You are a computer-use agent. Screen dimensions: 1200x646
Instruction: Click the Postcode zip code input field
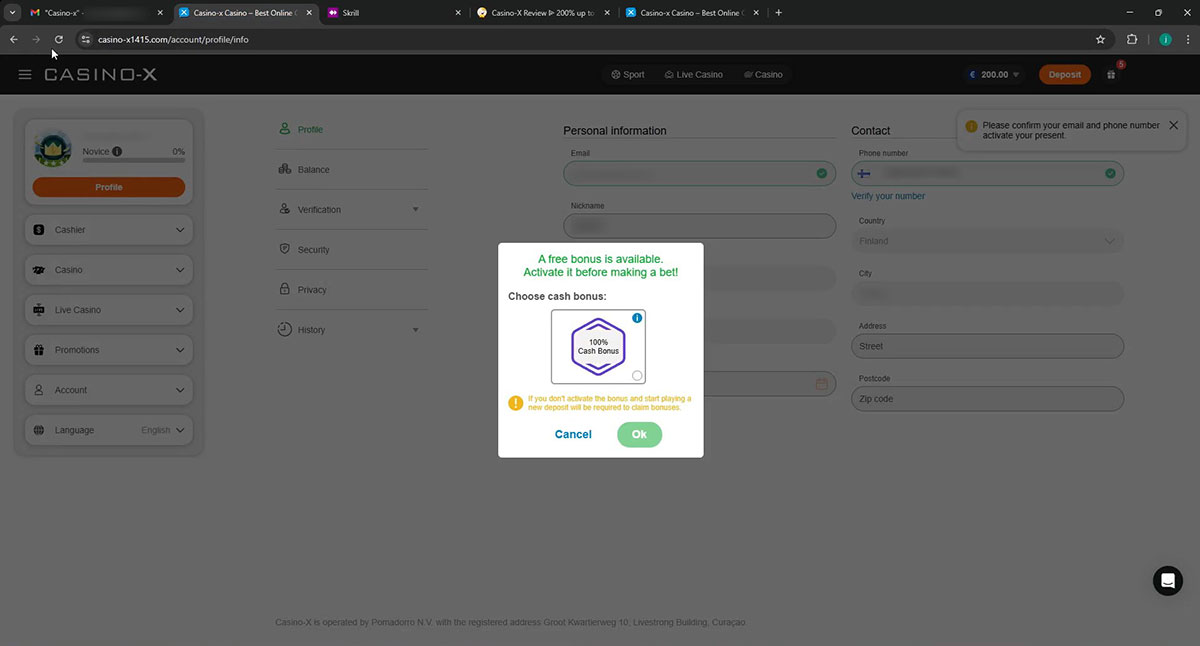coord(987,399)
